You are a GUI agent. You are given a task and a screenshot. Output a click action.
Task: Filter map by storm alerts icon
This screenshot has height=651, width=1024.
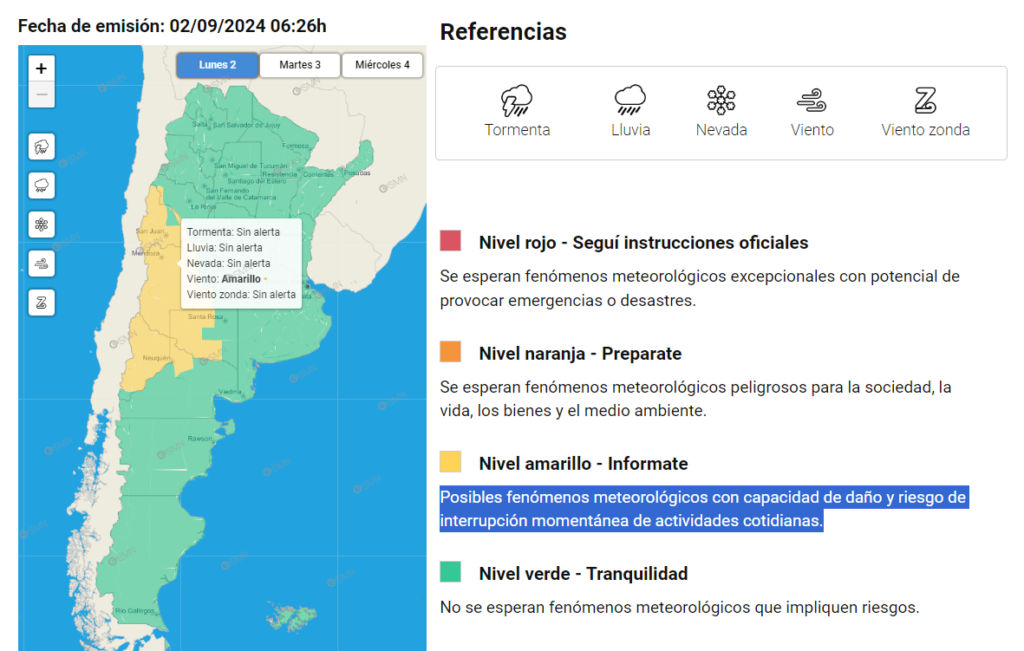point(41,147)
